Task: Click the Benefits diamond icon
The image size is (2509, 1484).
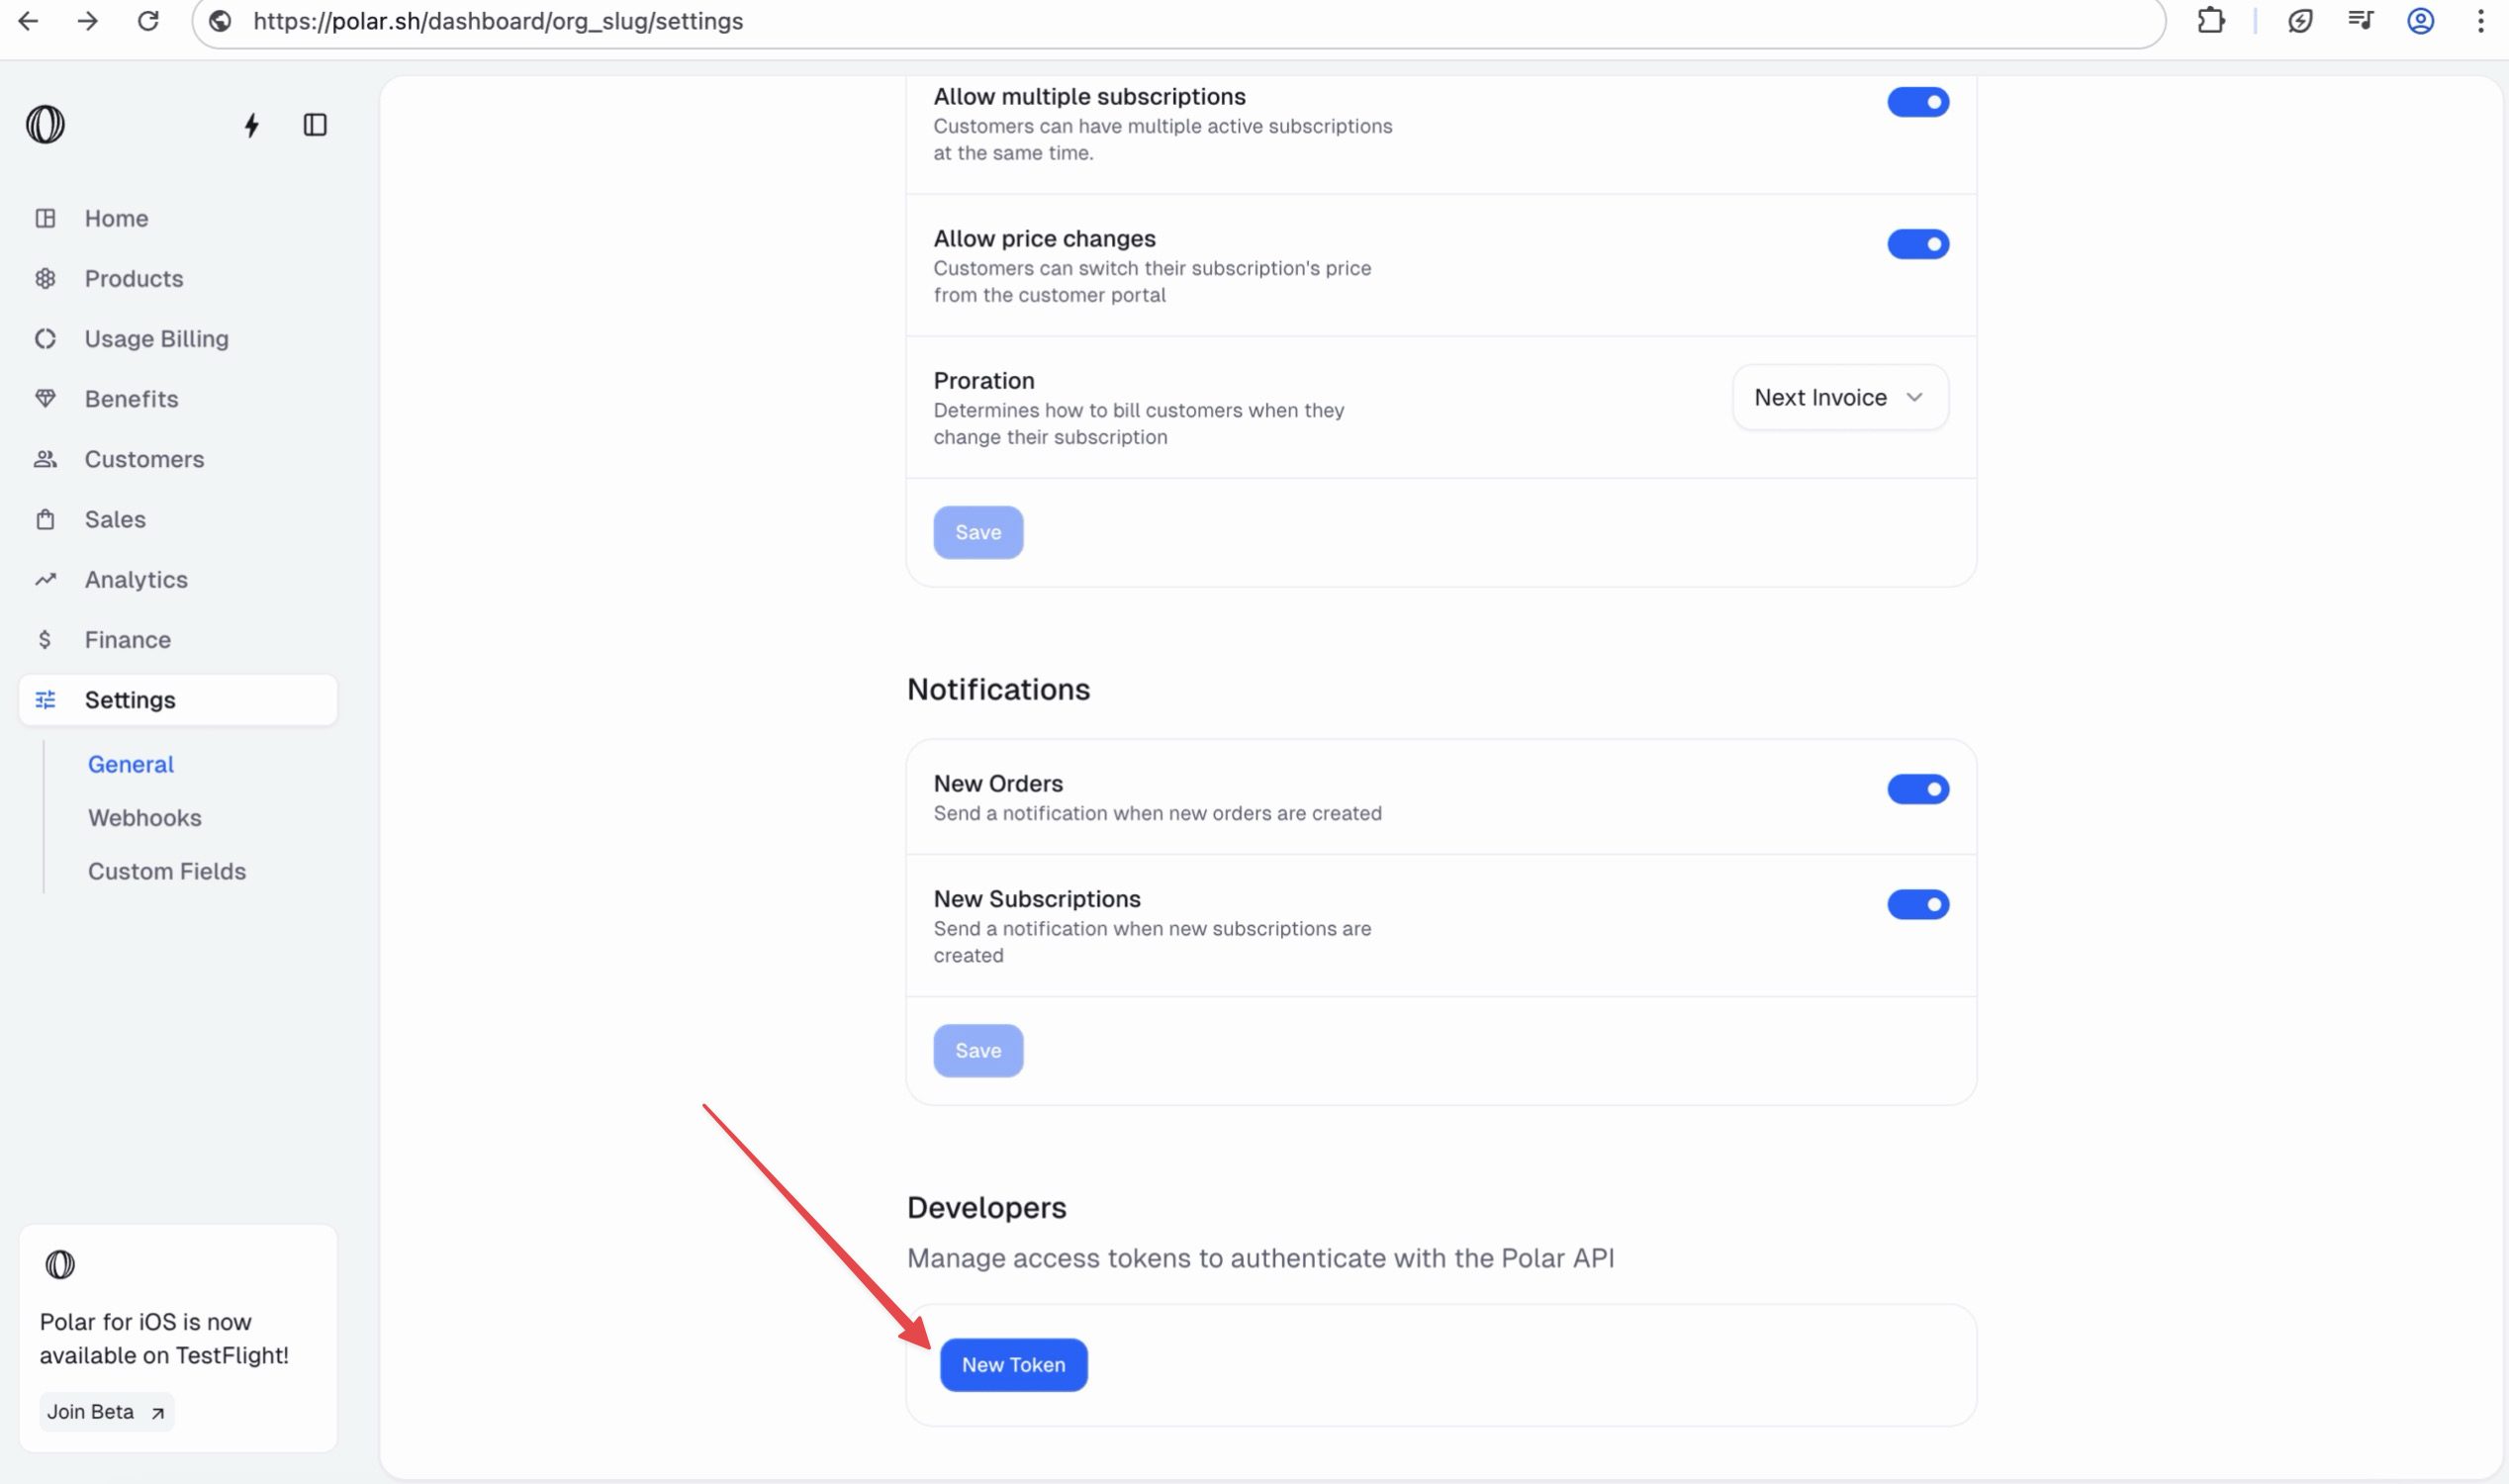Action: point(45,399)
